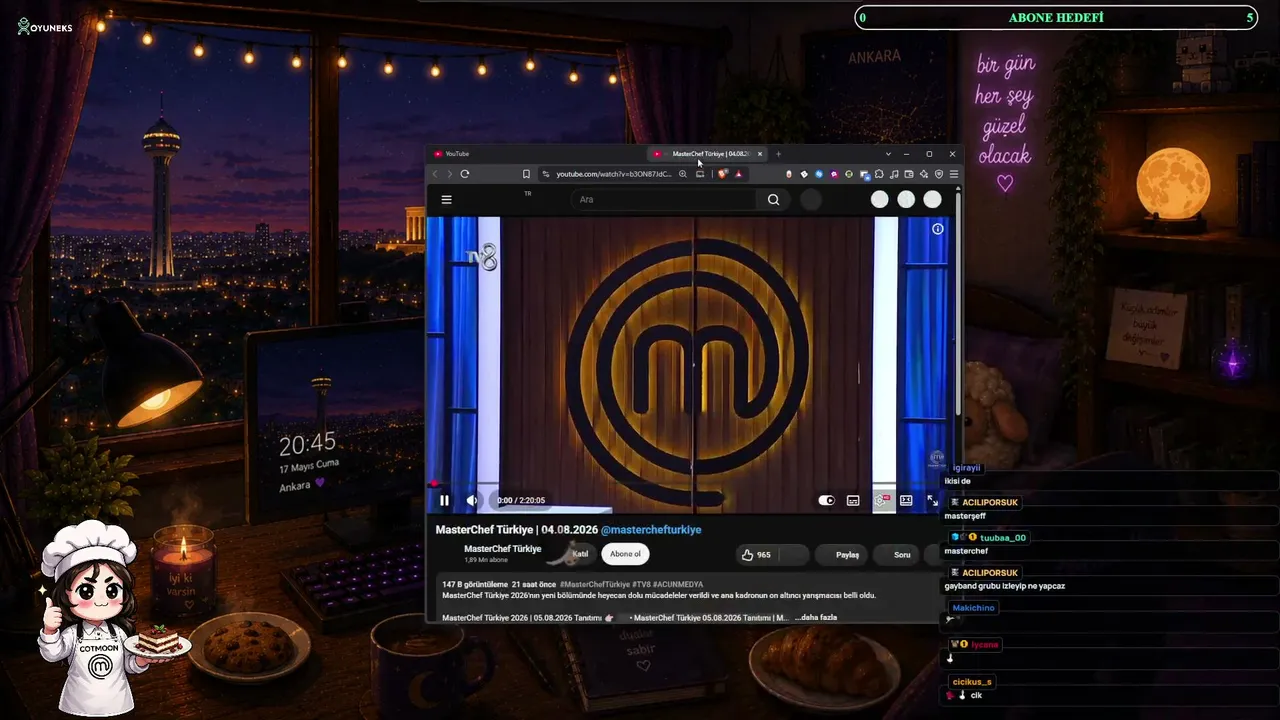
Task: Click the music note toolbar icon
Action: tap(894, 174)
